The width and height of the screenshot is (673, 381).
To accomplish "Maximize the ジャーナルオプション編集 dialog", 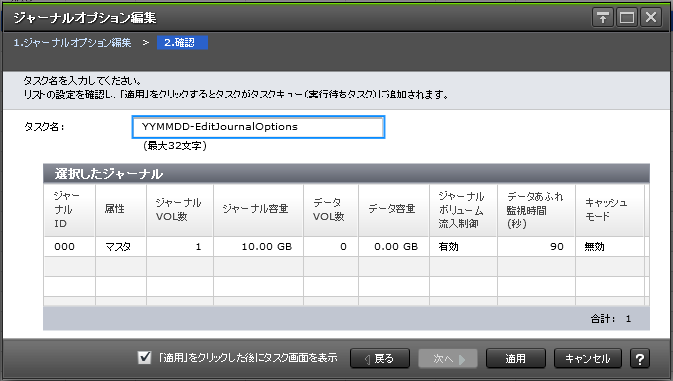I will coord(627,18).
